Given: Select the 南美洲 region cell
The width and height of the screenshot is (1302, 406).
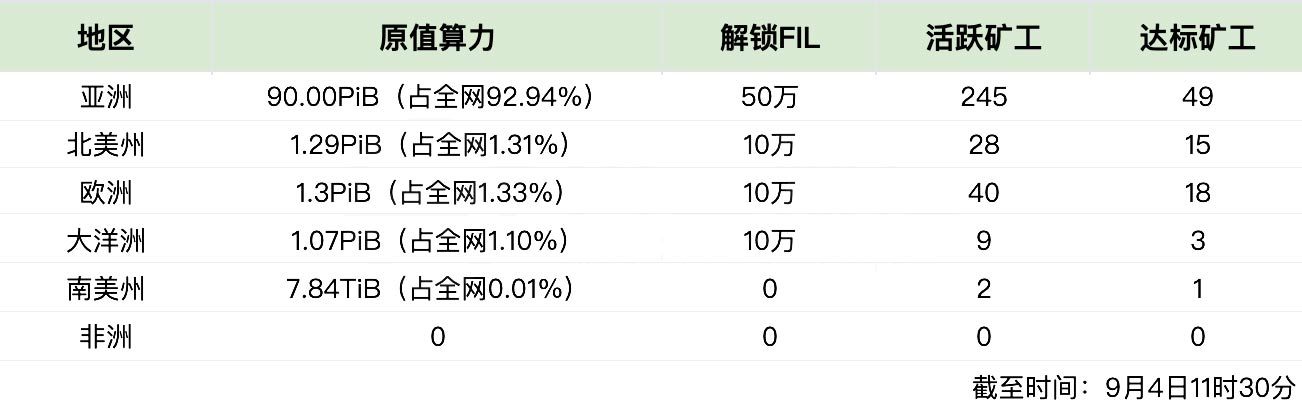Looking at the screenshot, I should point(105,289).
